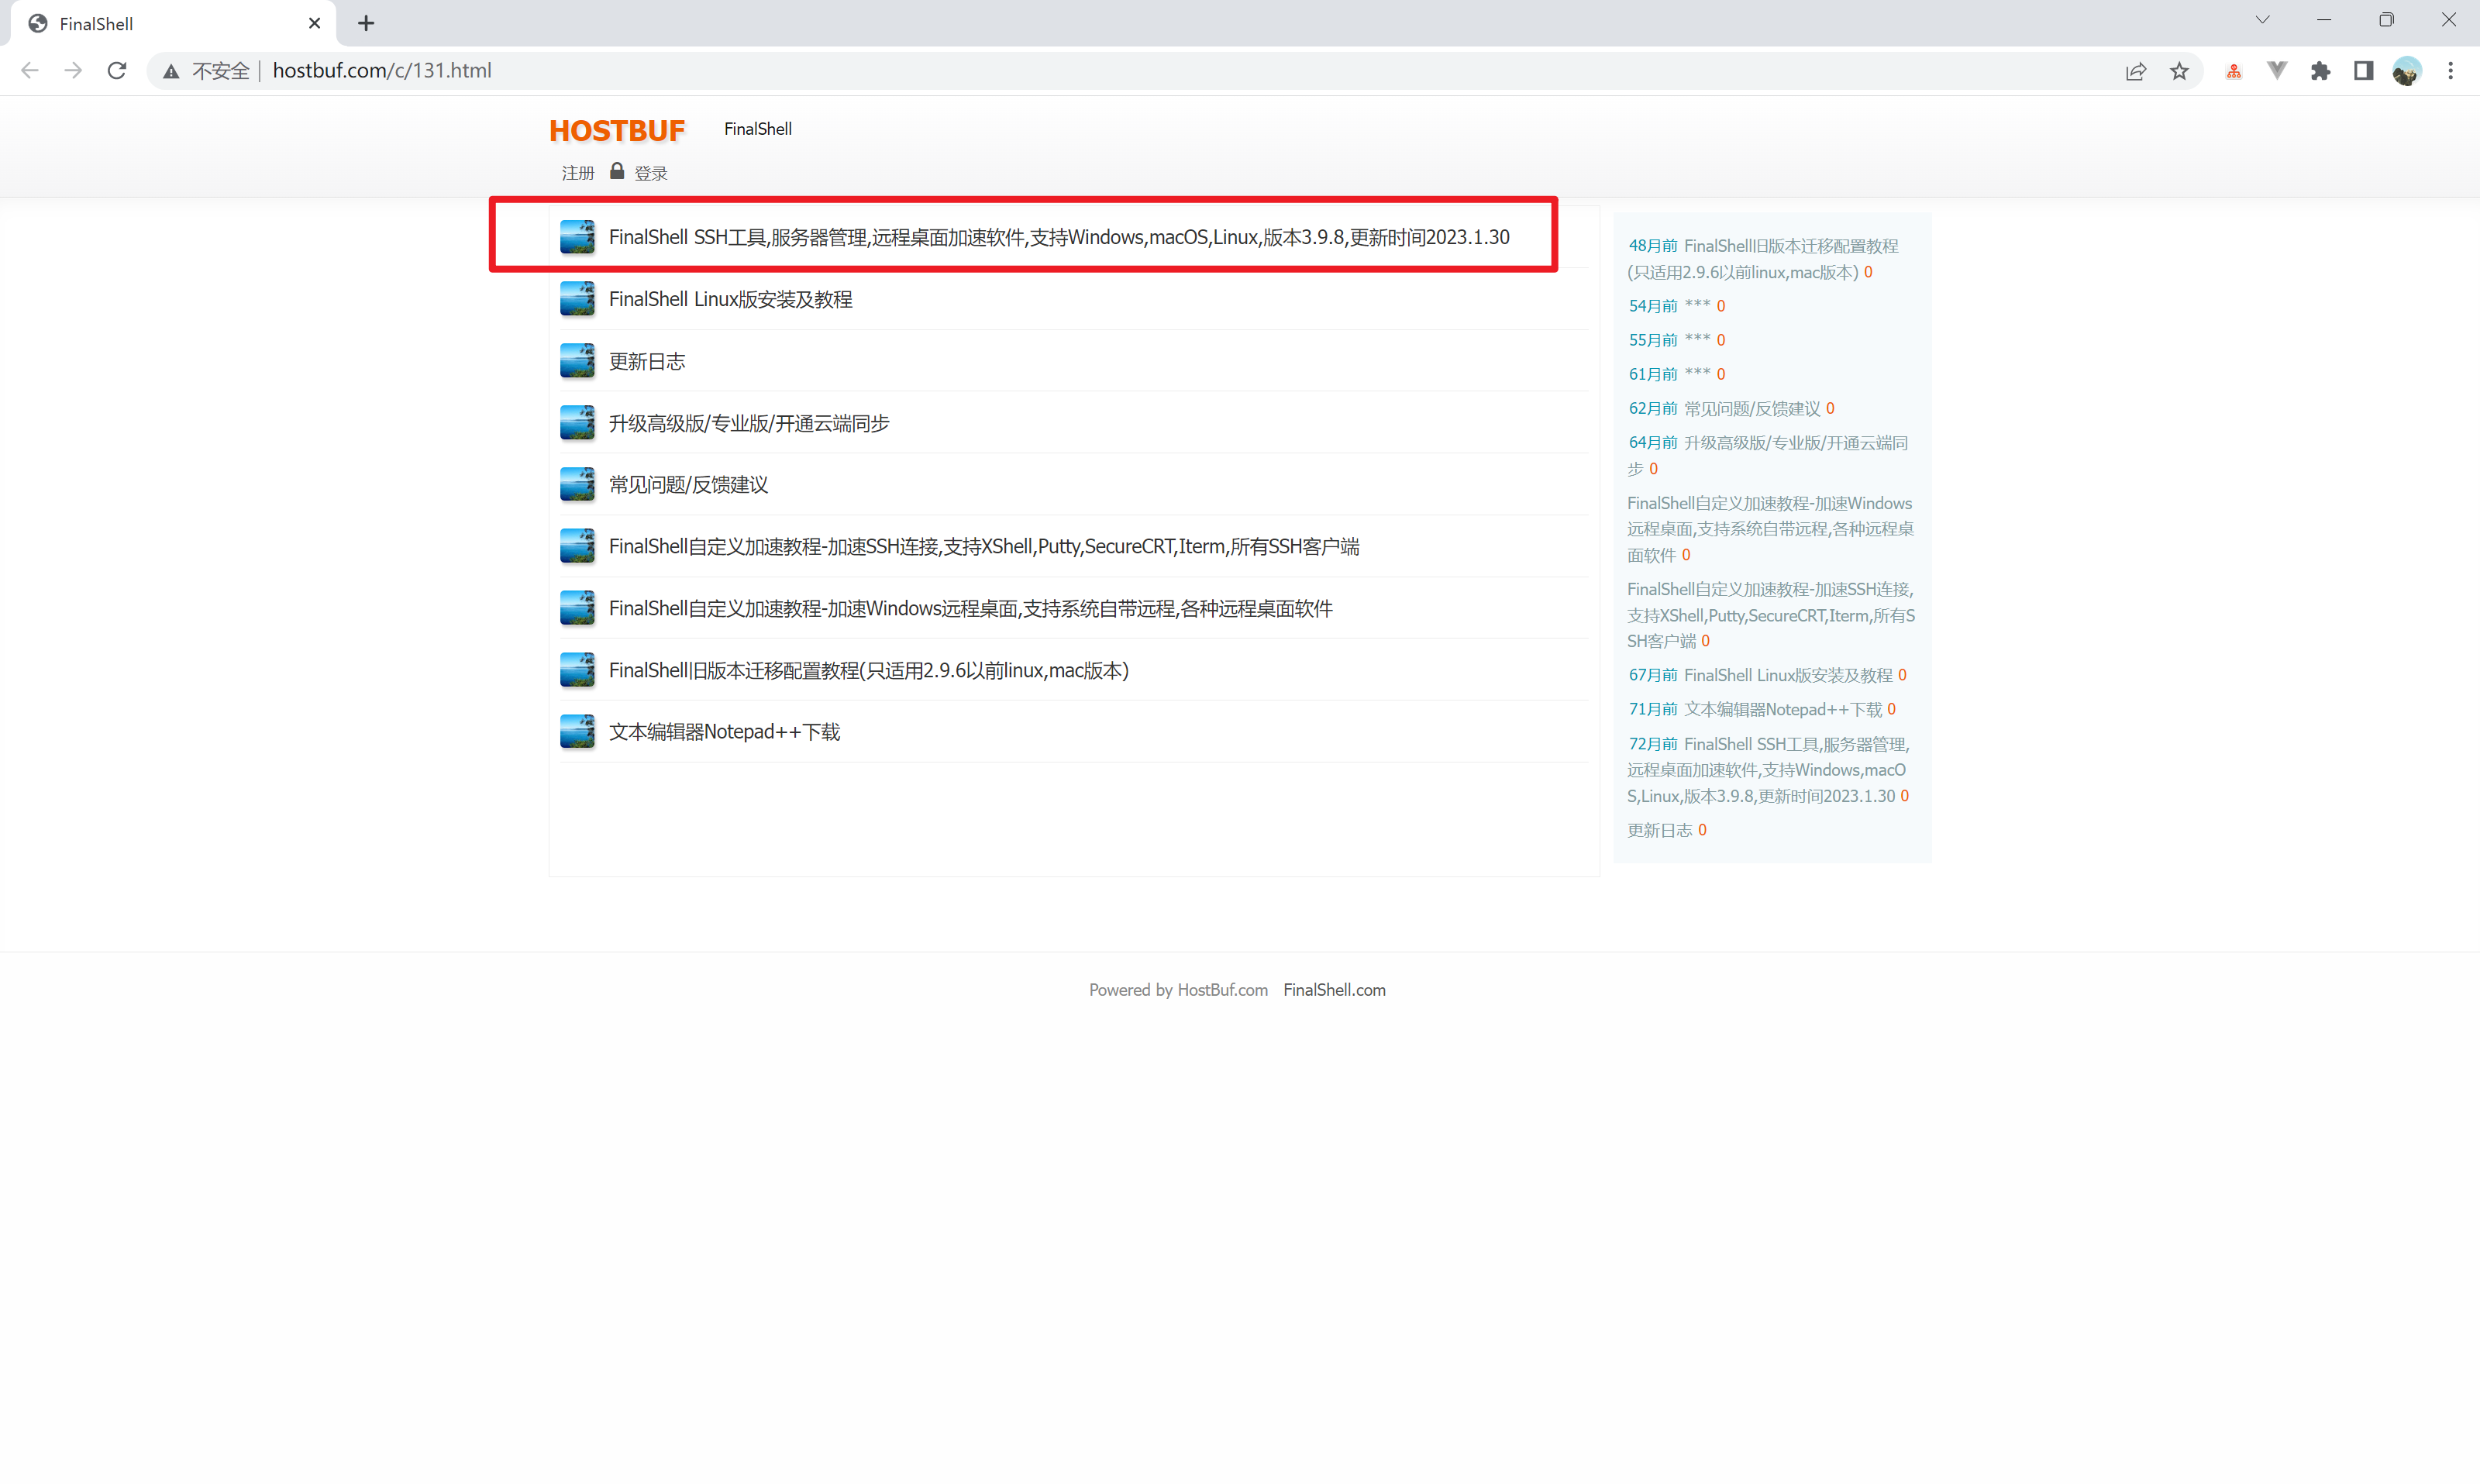This screenshot has height=1484, width=2480.
Task: Click the share icon in the address bar
Action: pyautogui.click(x=2136, y=70)
